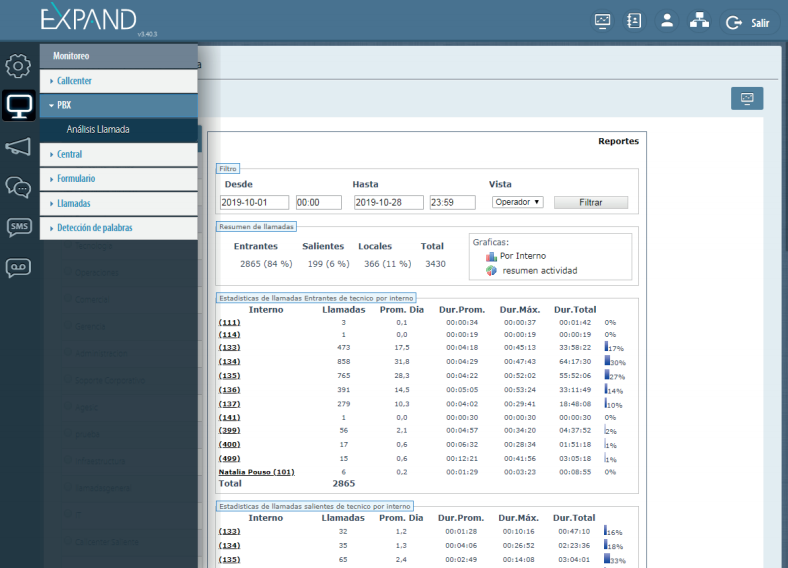The image size is (788, 568).
Task: Select Análisis Llamada menu item
Action: pos(119,130)
